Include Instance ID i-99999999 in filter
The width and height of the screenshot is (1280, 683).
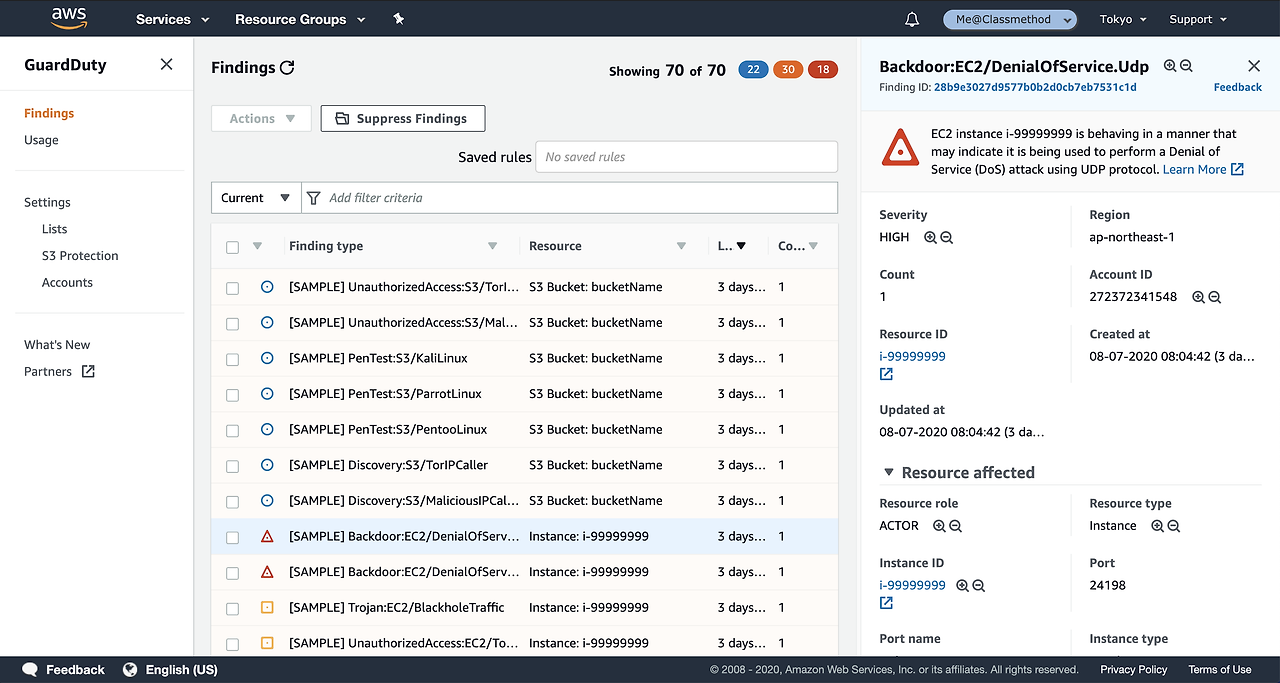pos(962,586)
